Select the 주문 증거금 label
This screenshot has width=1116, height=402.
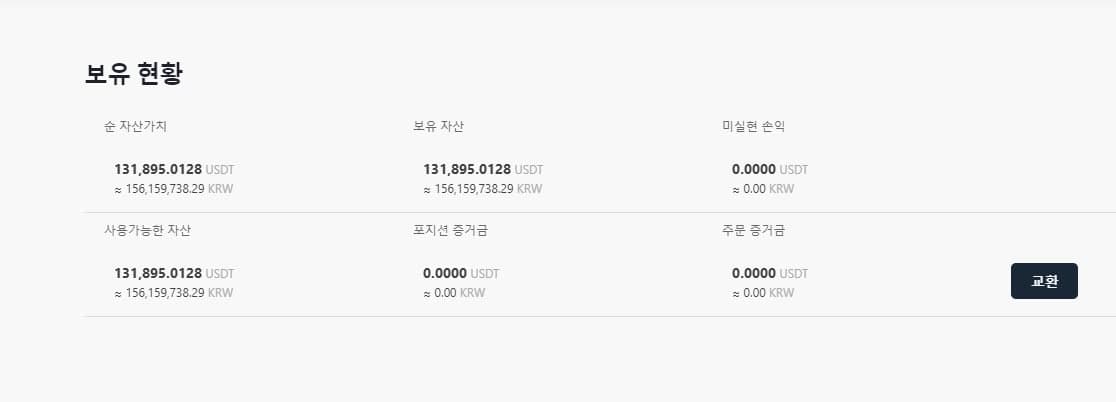pyautogui.click(x=753, y=231)
